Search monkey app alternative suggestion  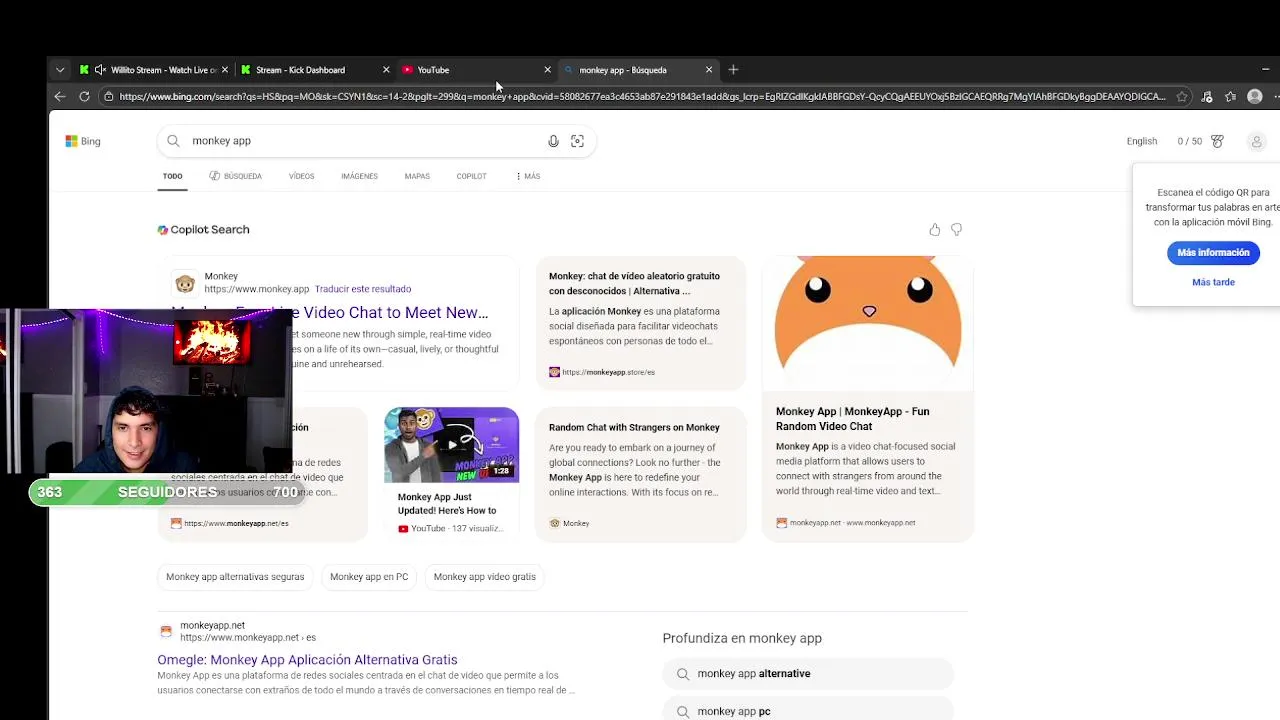pos(808,674)
